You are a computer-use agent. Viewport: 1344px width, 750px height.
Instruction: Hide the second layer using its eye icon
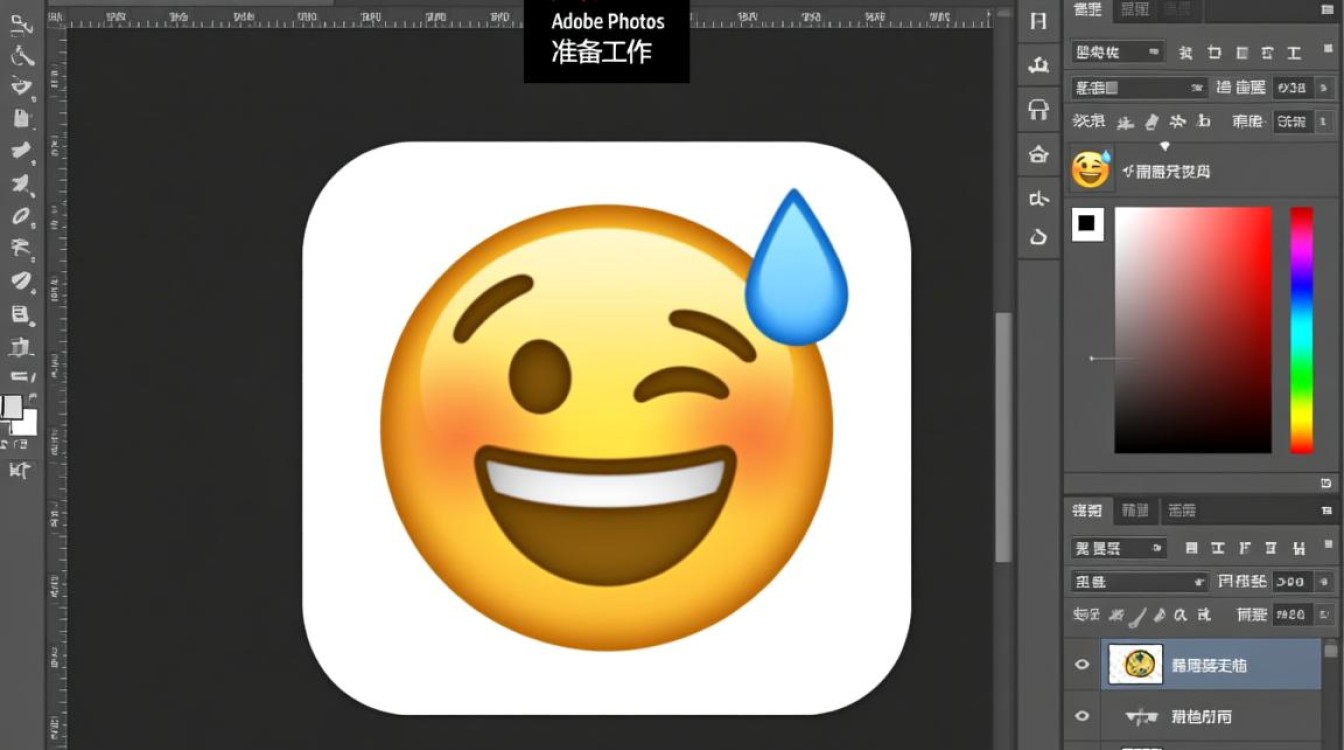coord(1081,716)
